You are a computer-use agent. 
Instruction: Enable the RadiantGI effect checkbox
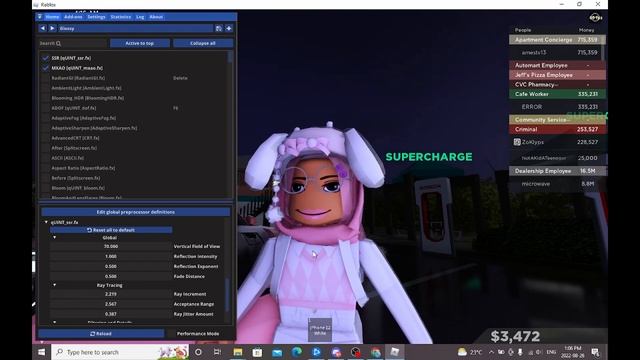(45, 78)
